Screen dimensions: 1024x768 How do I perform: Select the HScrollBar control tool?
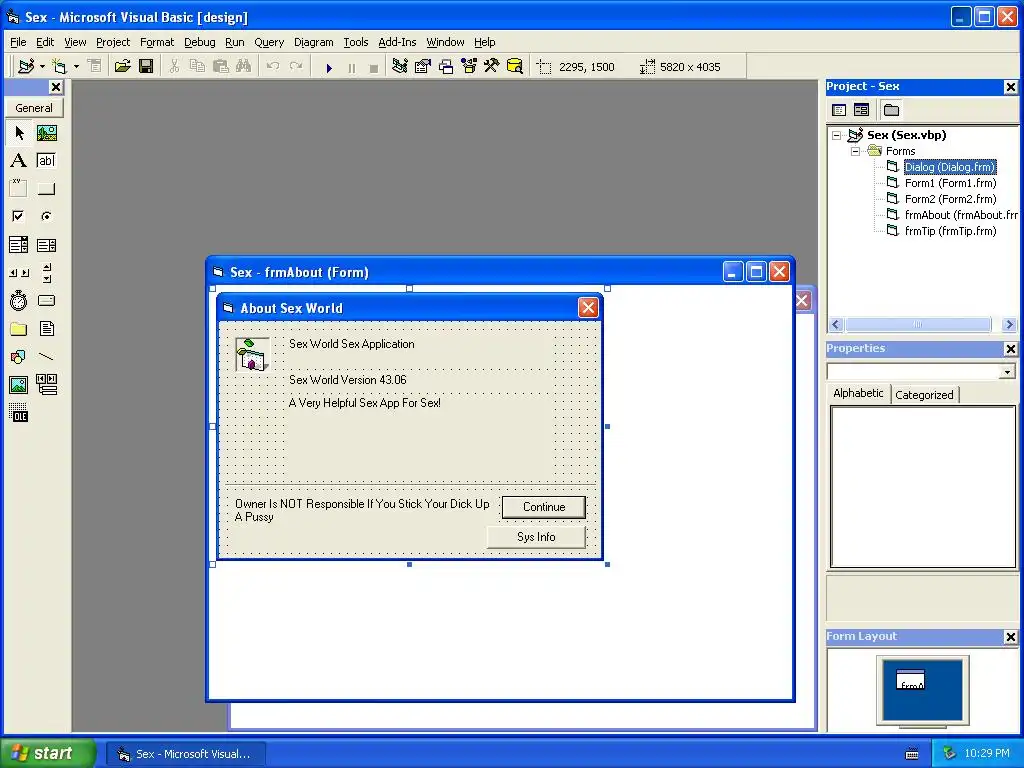19,273
